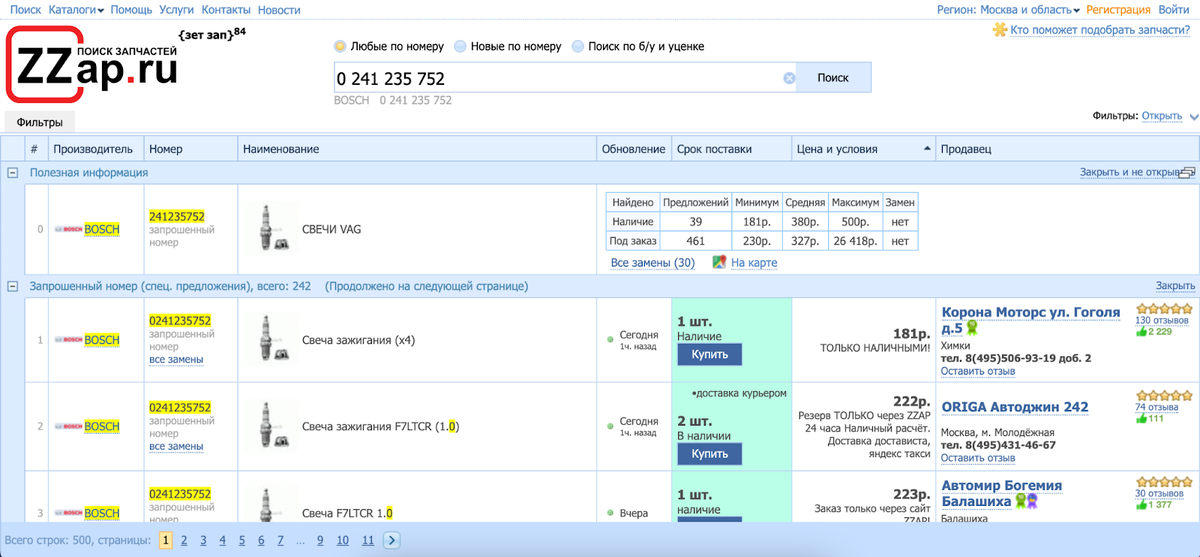Open the Контакты menu item
Viewport: 1200px width, 557px height.
[226, 9]
